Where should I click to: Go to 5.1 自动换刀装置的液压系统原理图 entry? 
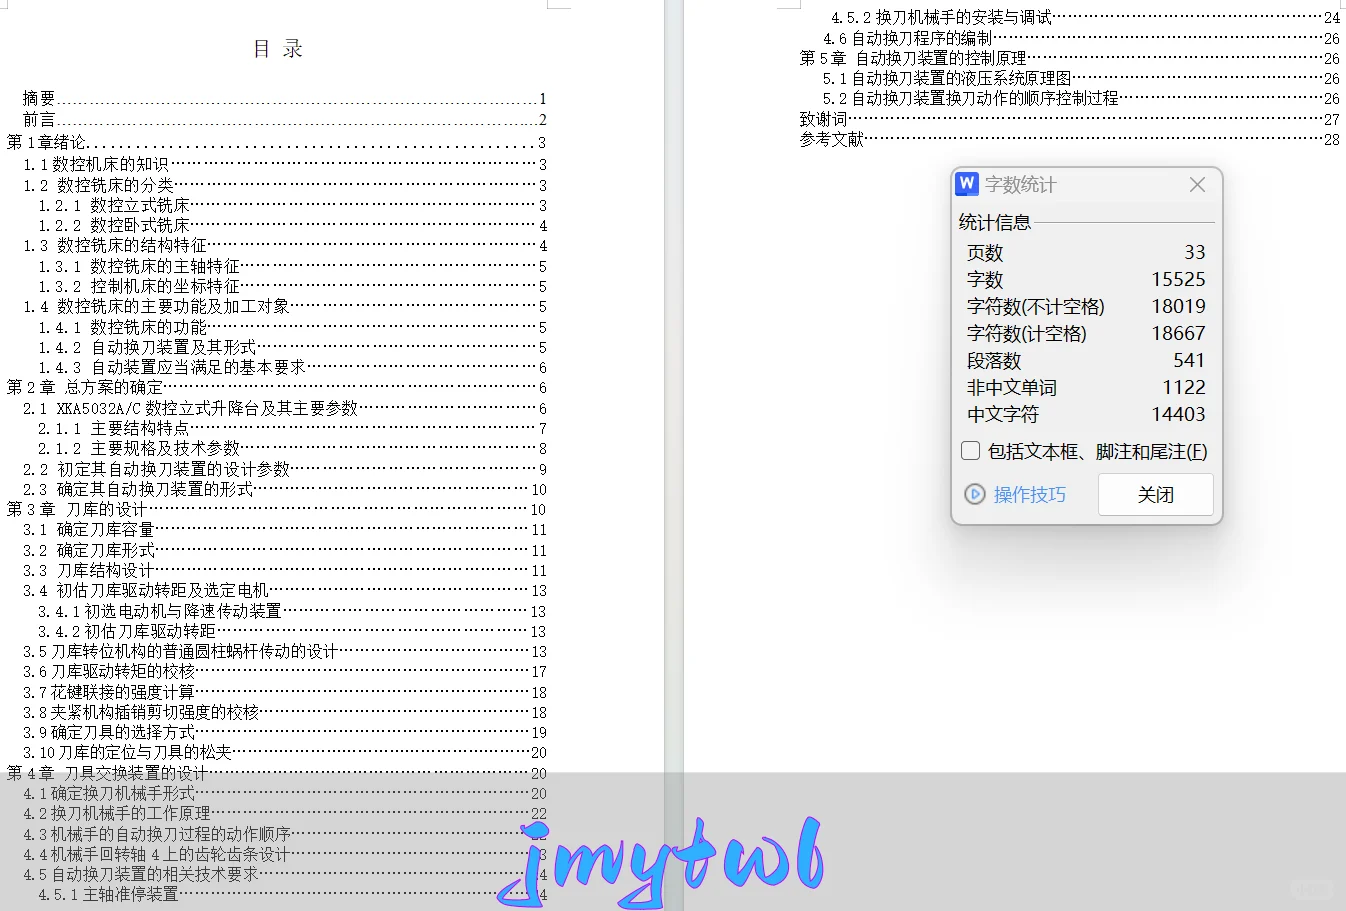pyautogui.click(x=1081, y=78)
